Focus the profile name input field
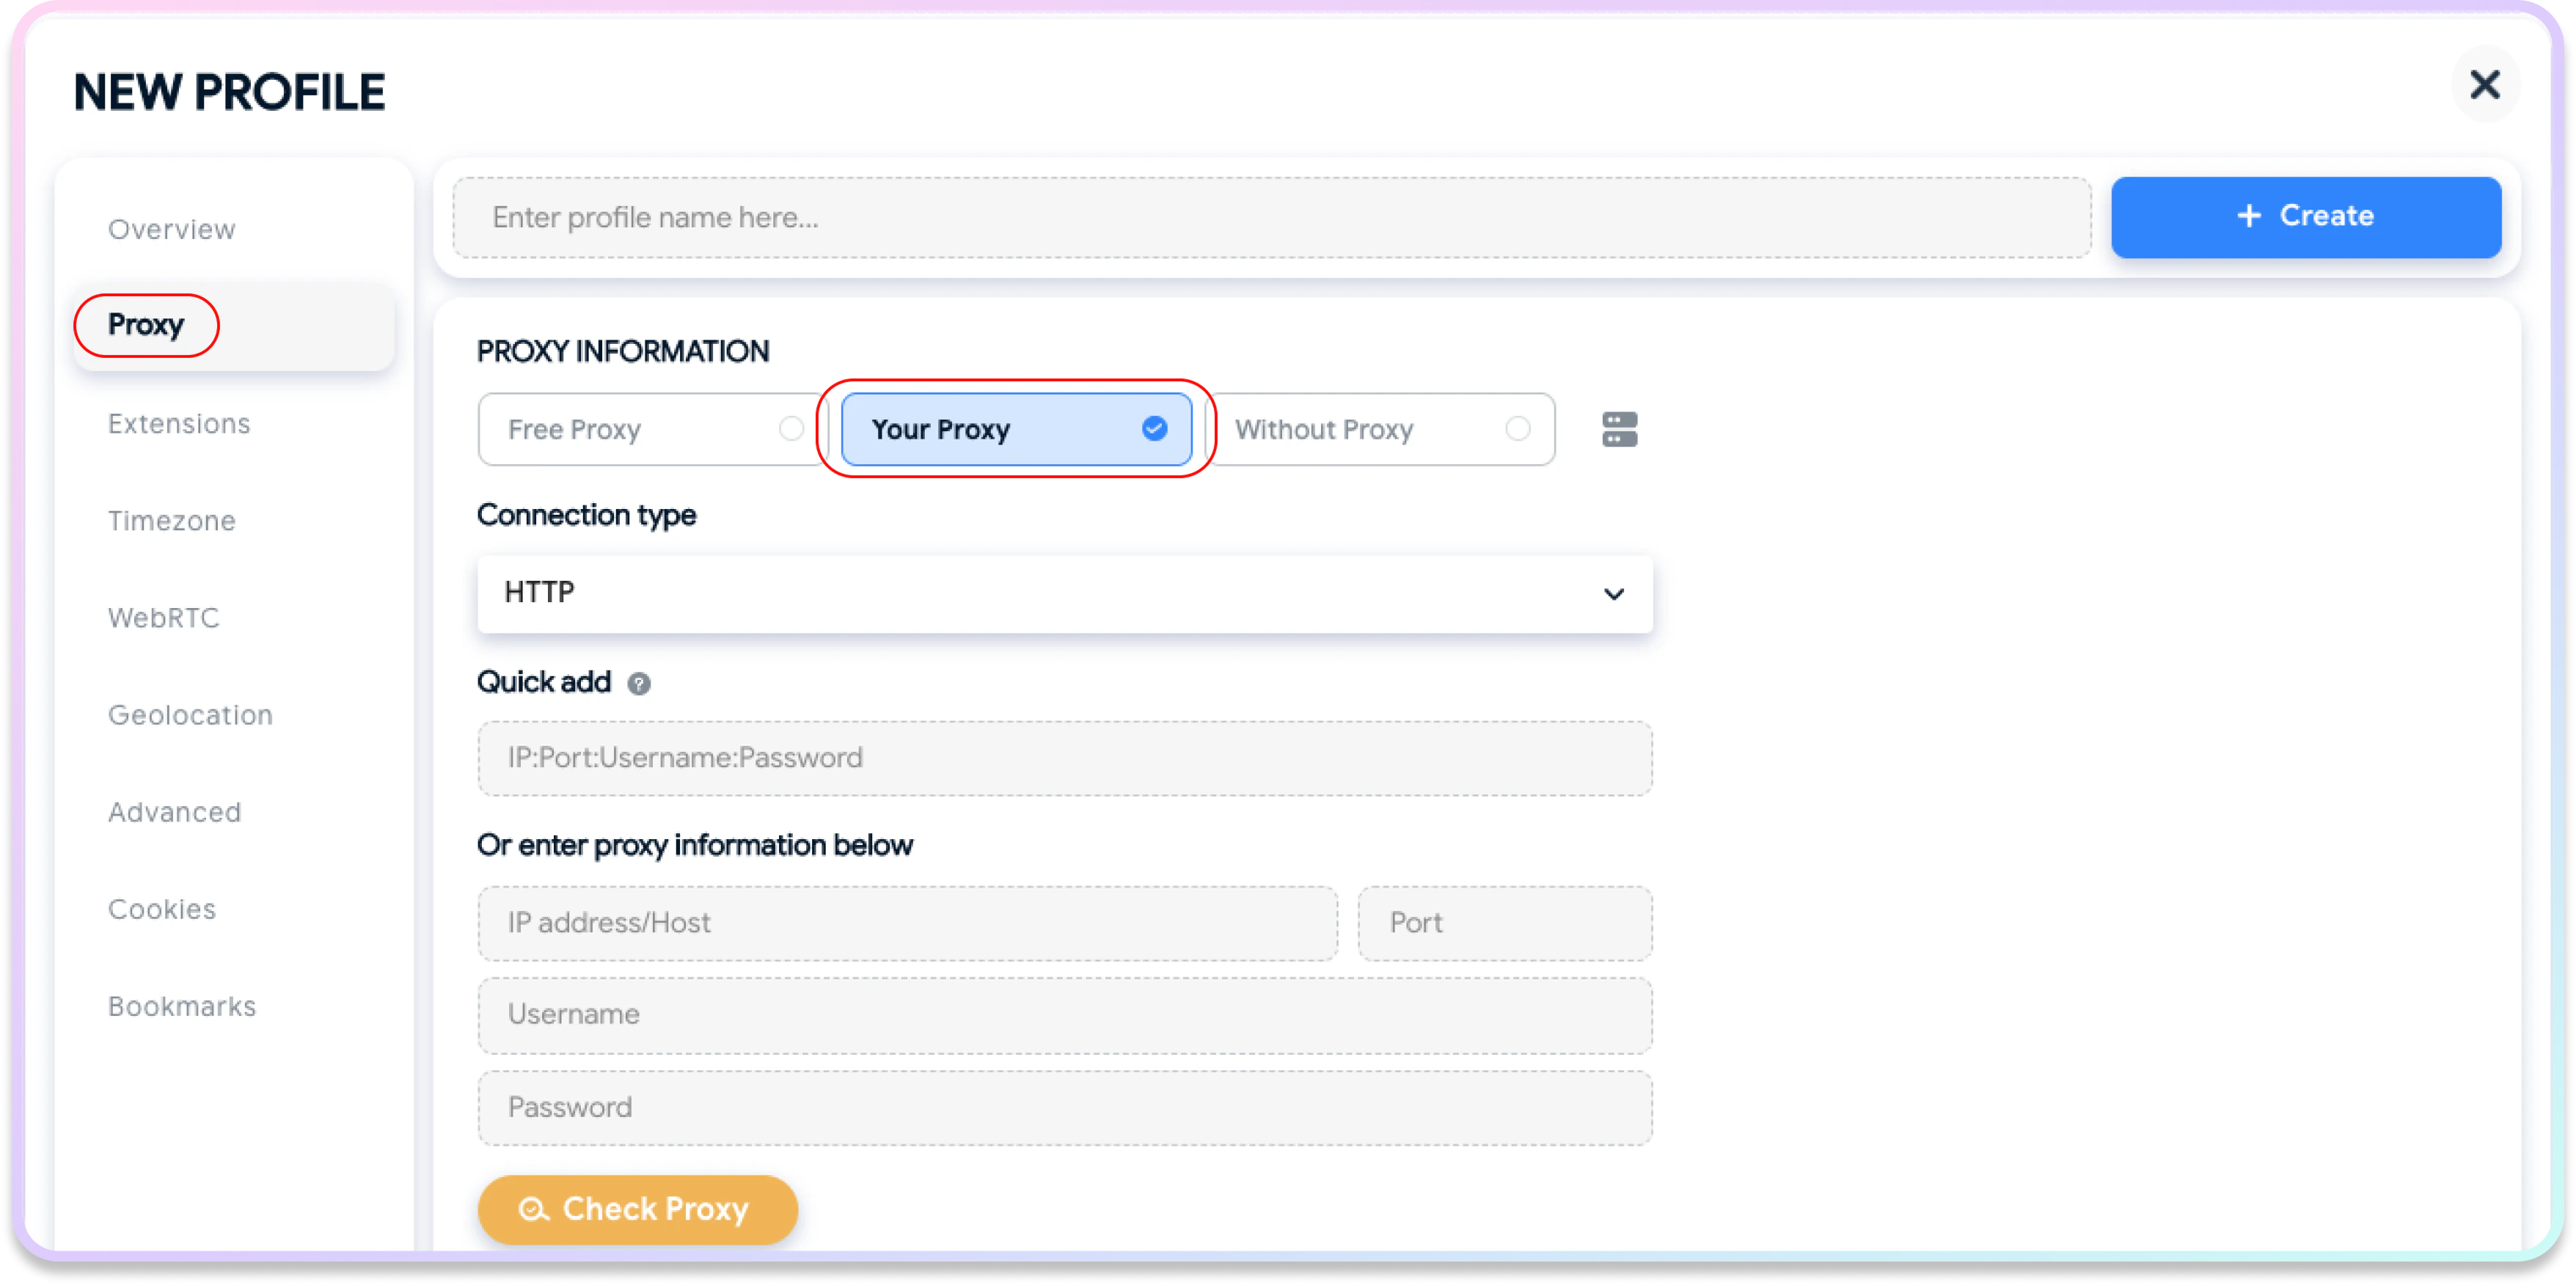Viewport: 2576px width, 1285px height. (x=1270, y=218)
